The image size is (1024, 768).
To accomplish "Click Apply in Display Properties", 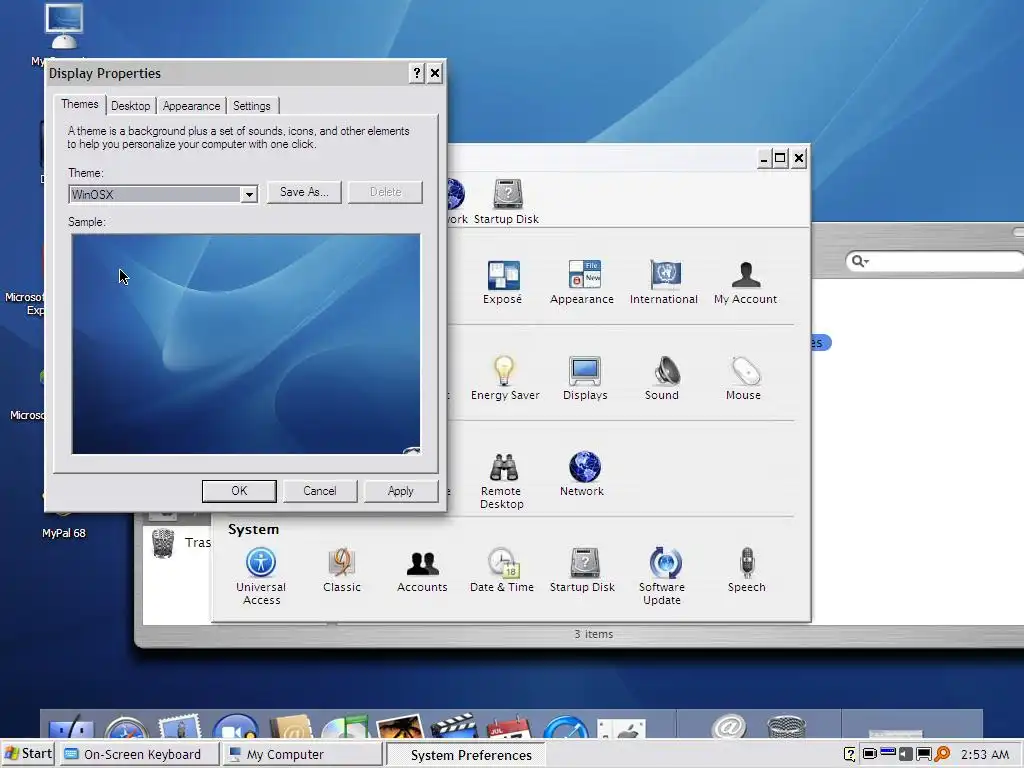I will [400, 491].
